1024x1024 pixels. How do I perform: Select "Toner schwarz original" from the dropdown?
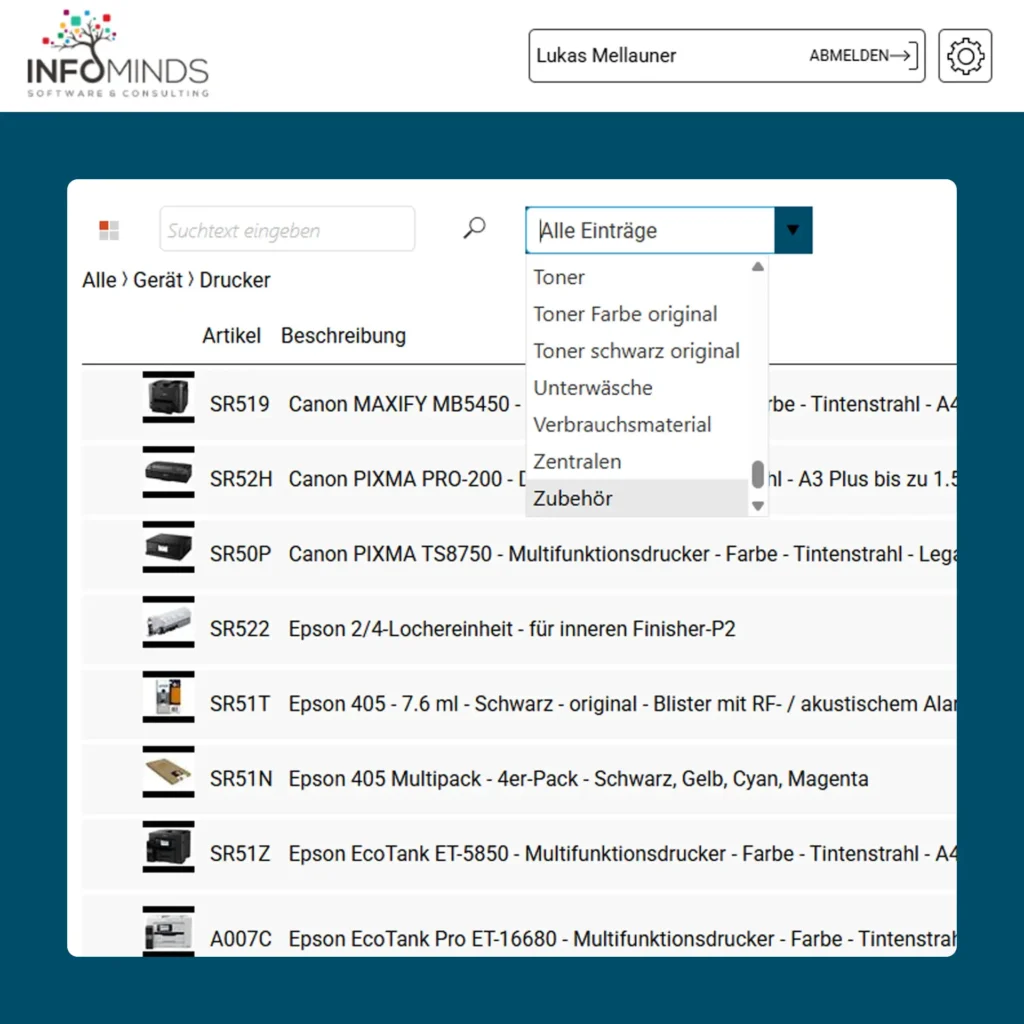pos(637,351)
